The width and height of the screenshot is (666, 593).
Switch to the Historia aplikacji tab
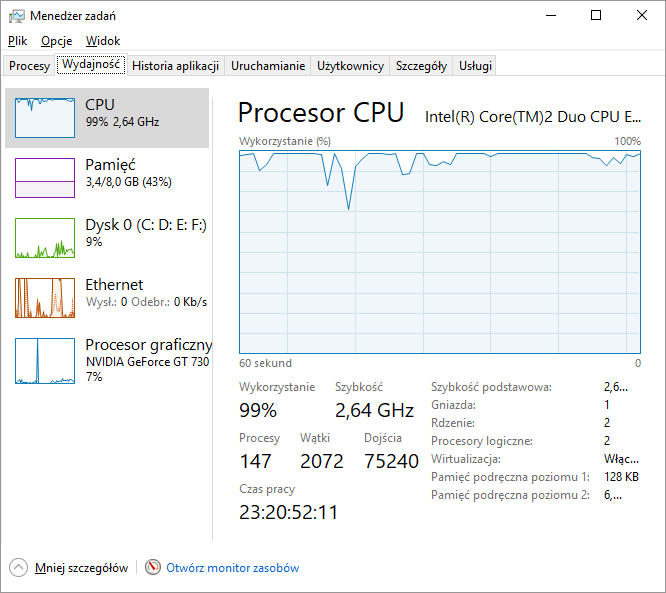click(175, 66)
